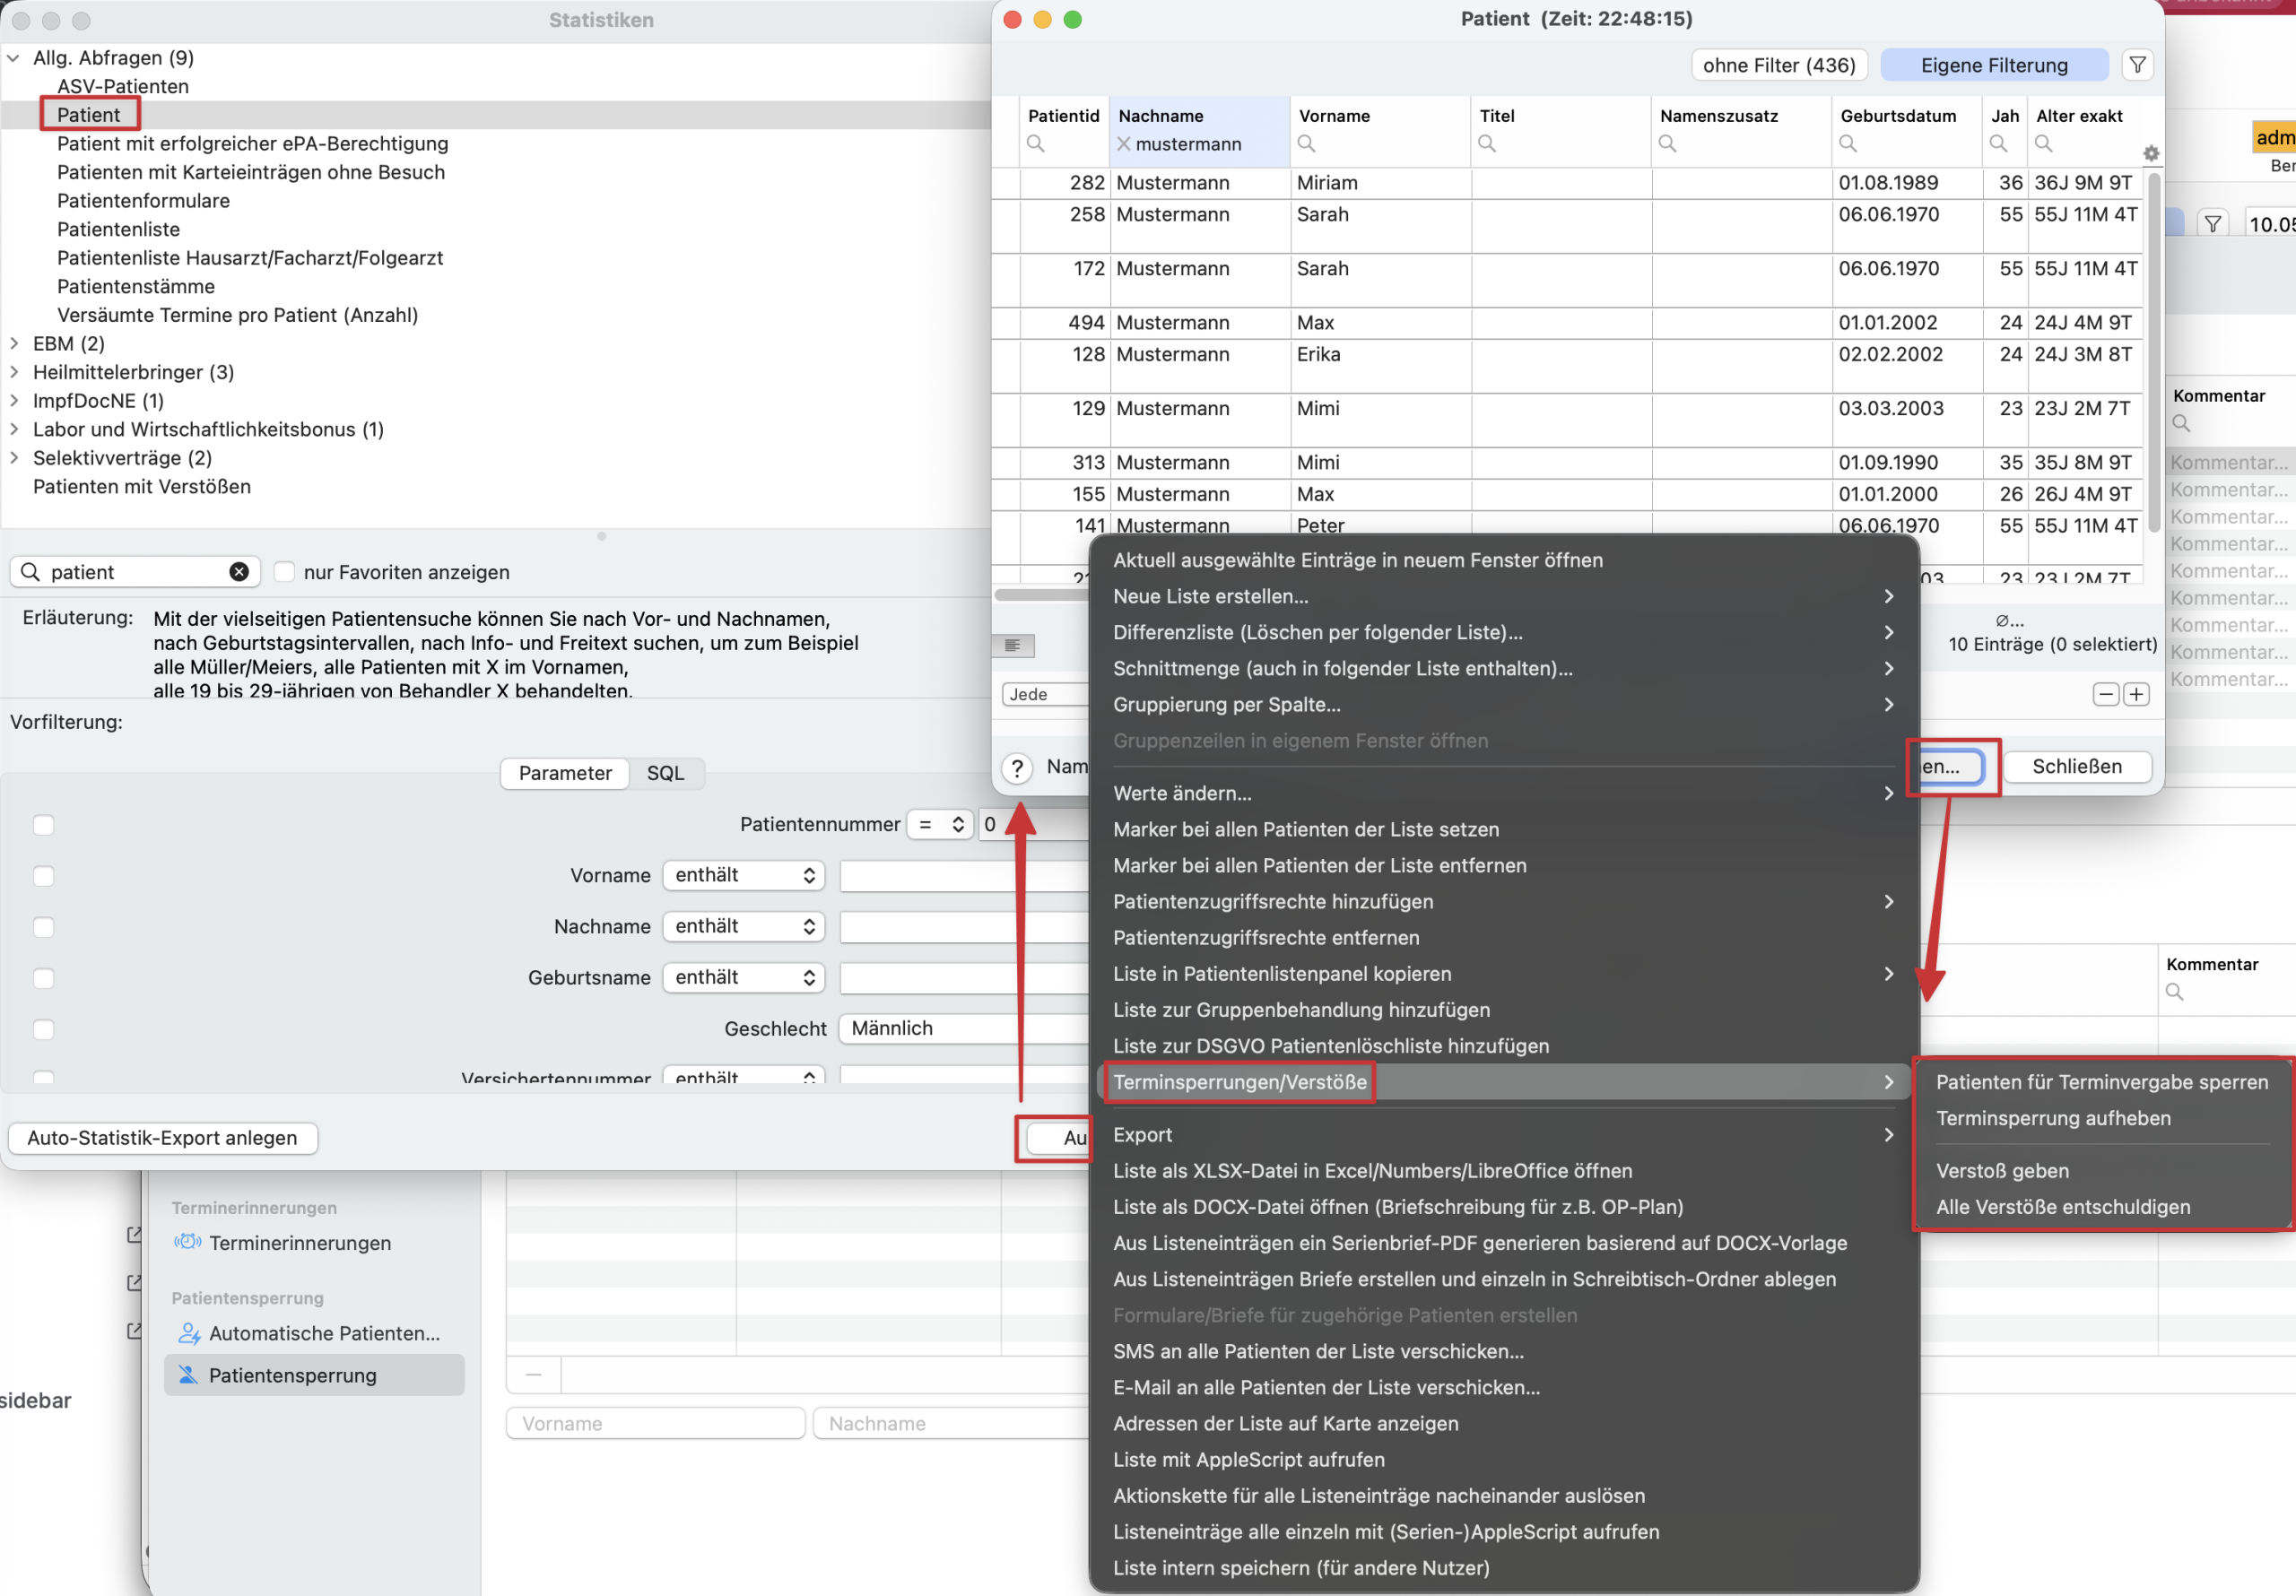Tick the checkbox for Geburtsname parameter row

tap(43, 978)
